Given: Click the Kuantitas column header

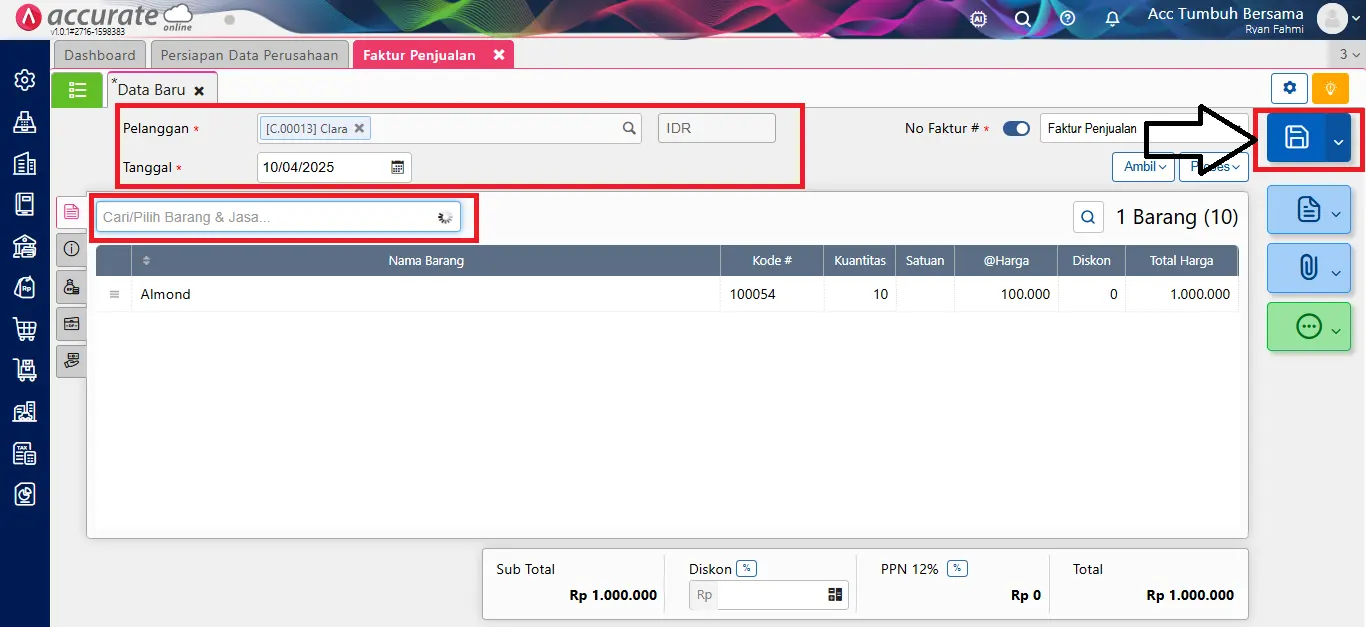Looking at the screenshot, I should [x=859, y=261].
